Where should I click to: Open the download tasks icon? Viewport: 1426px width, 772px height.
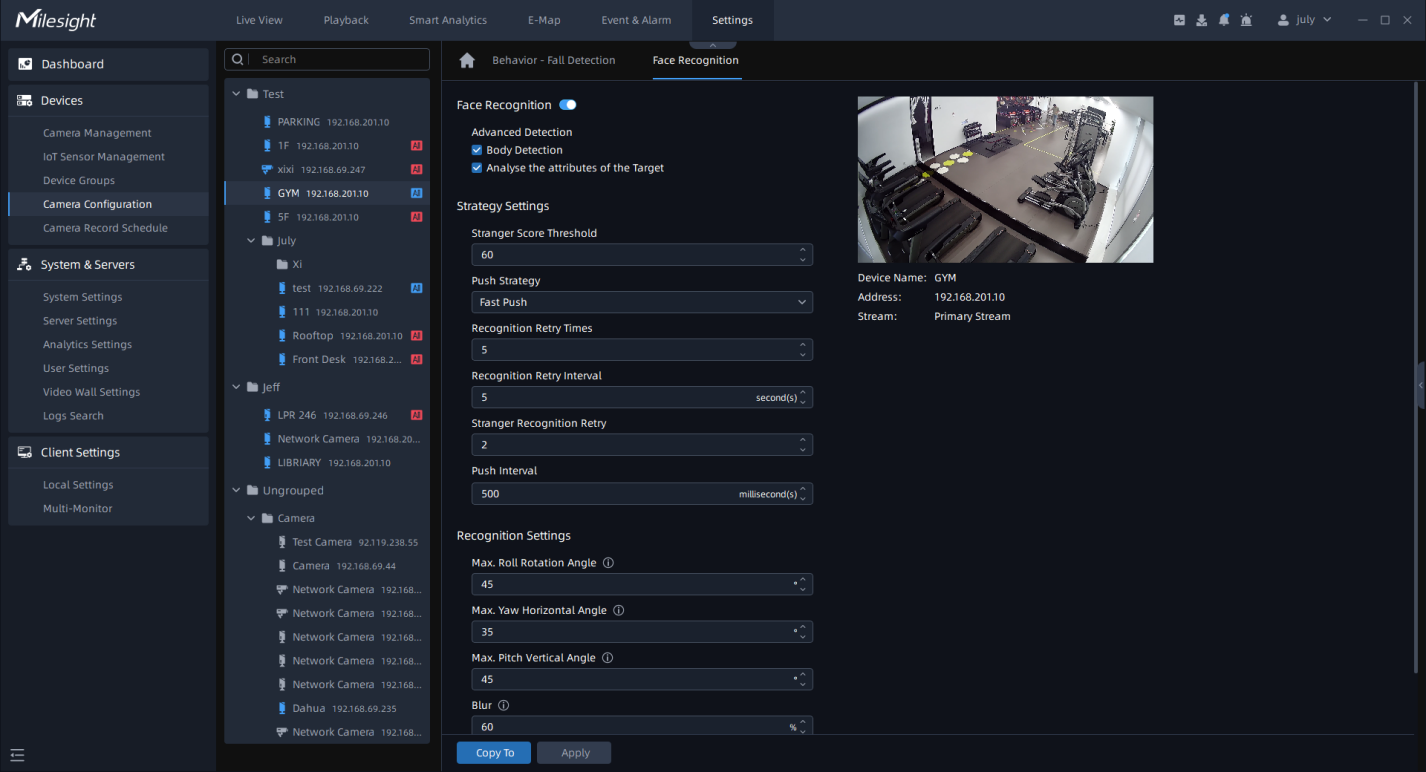pos(1202,20)
